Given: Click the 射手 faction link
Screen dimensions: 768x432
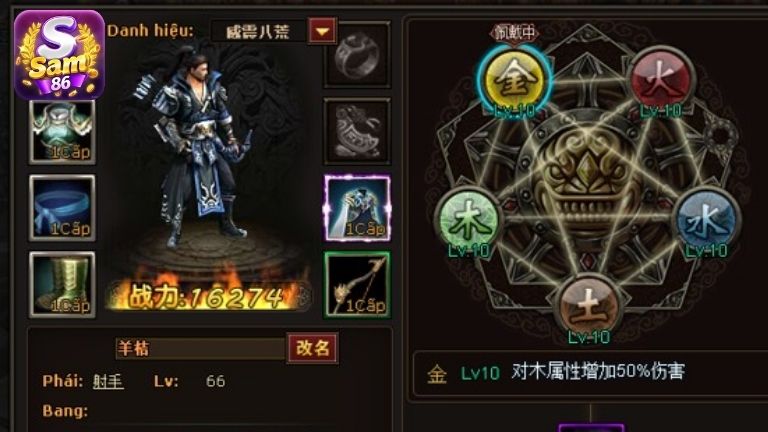Looking at the screenshot, I should tap(108, 381).
